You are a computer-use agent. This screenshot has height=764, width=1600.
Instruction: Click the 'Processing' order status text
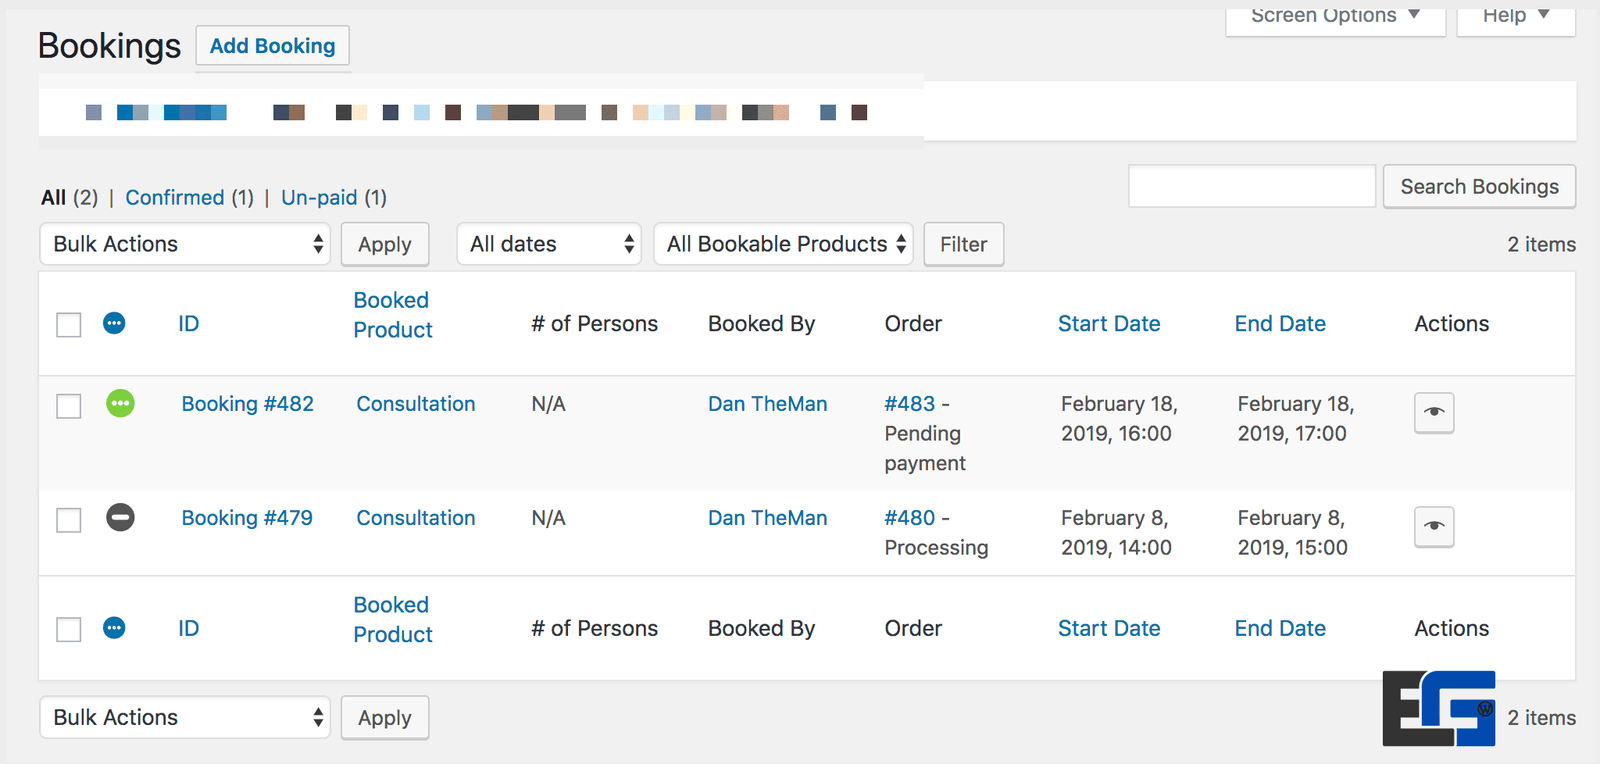pos(936,548)
